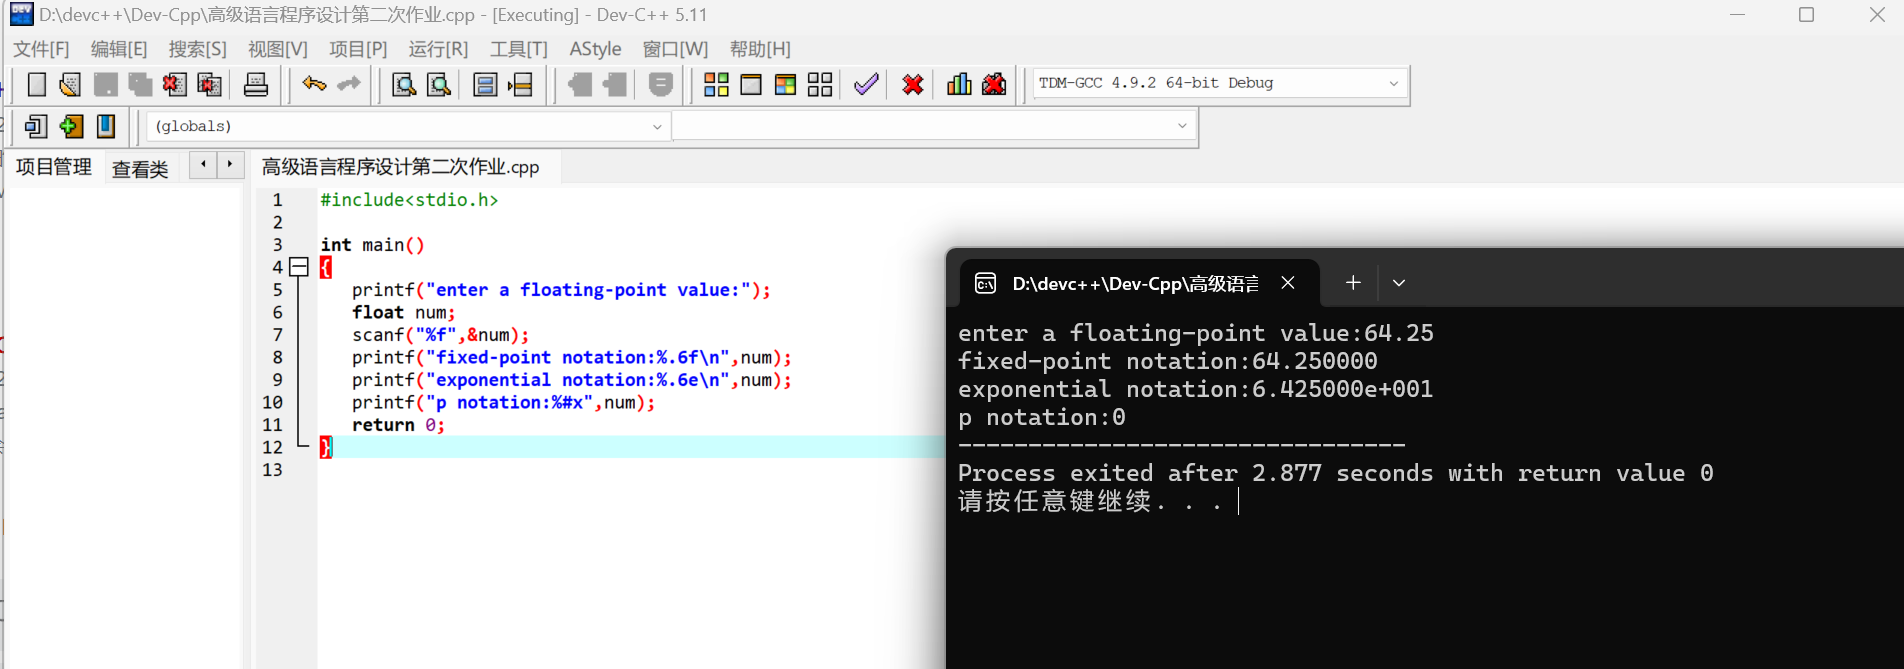Image resolution: width=1904 pixels, height=669 pixels.
Task: Switch to the 查看类 side tab
Action: click(140, 169)
